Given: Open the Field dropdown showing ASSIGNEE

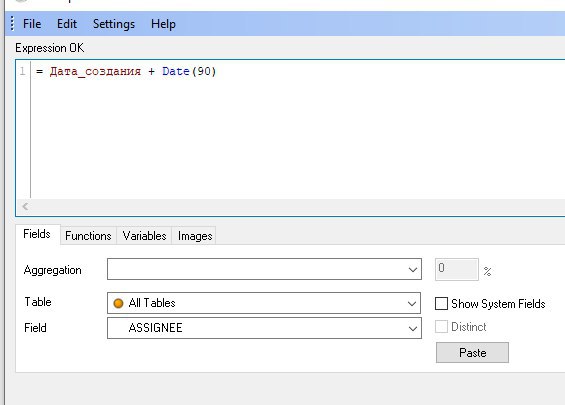Looking at the screenshot, I should click(264, 328).
